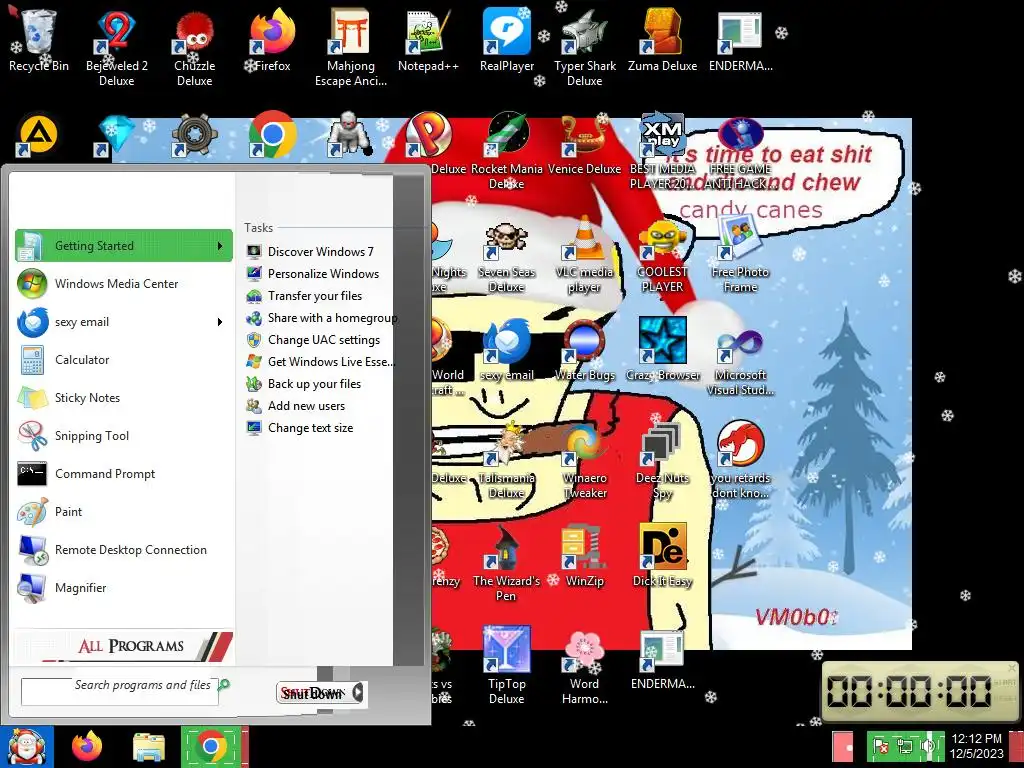Screen dimensions: 1024x768
Task: Click the Shut Down button
Action: pyautogui.click(x=313, y=693)
